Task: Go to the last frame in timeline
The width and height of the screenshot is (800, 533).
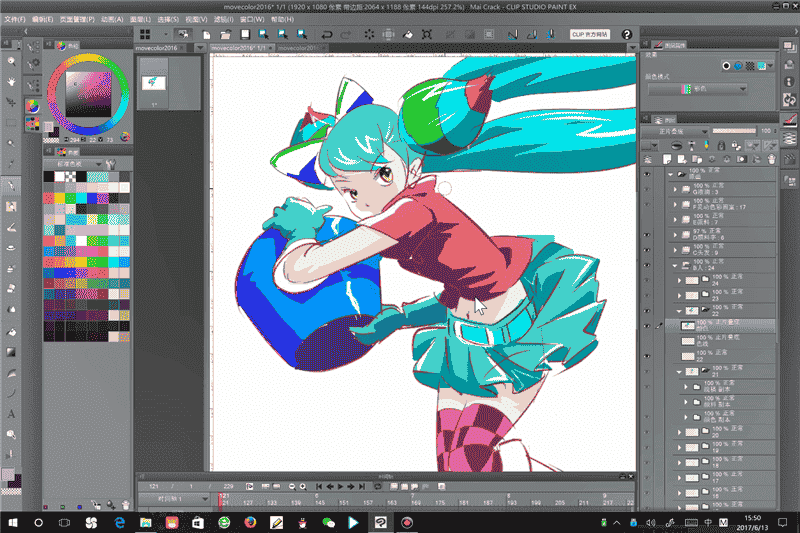Action: click(x=362, y=487)
